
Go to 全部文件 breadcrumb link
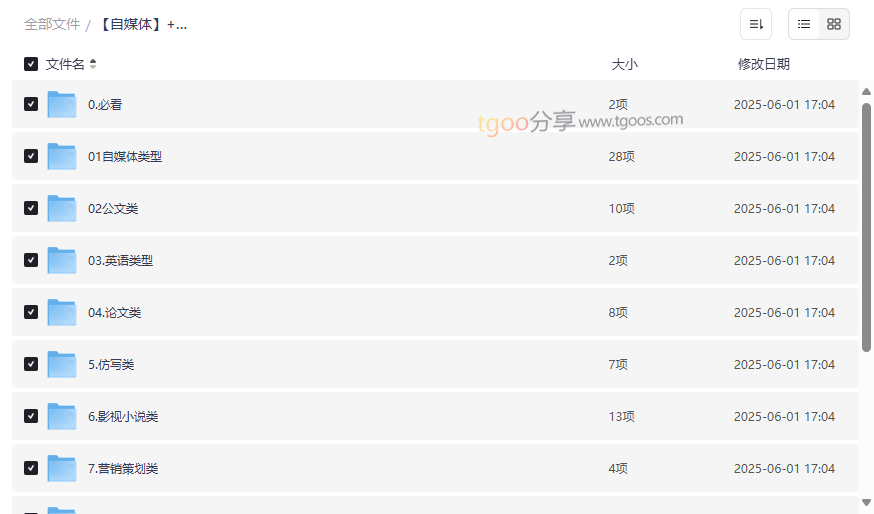tap(52, 24)
